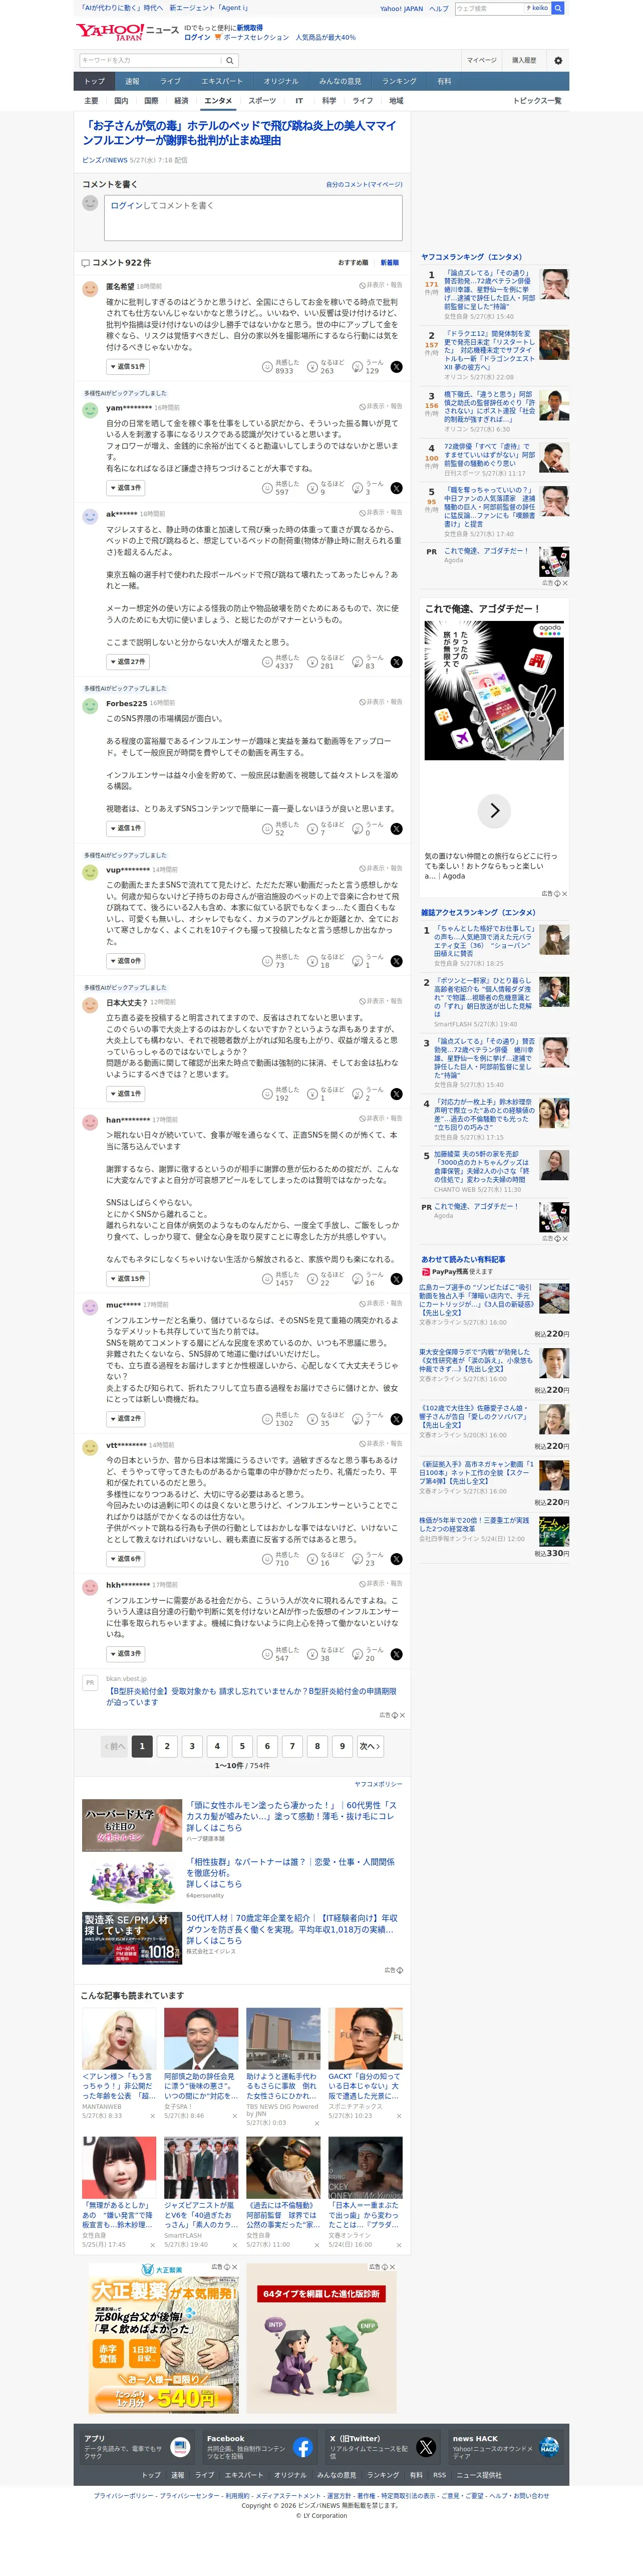Viewport: 643px width, 2576px height.
Task: Open the アプリ footer app icon
Action: pyautogui.click(x=180, y=2448)
